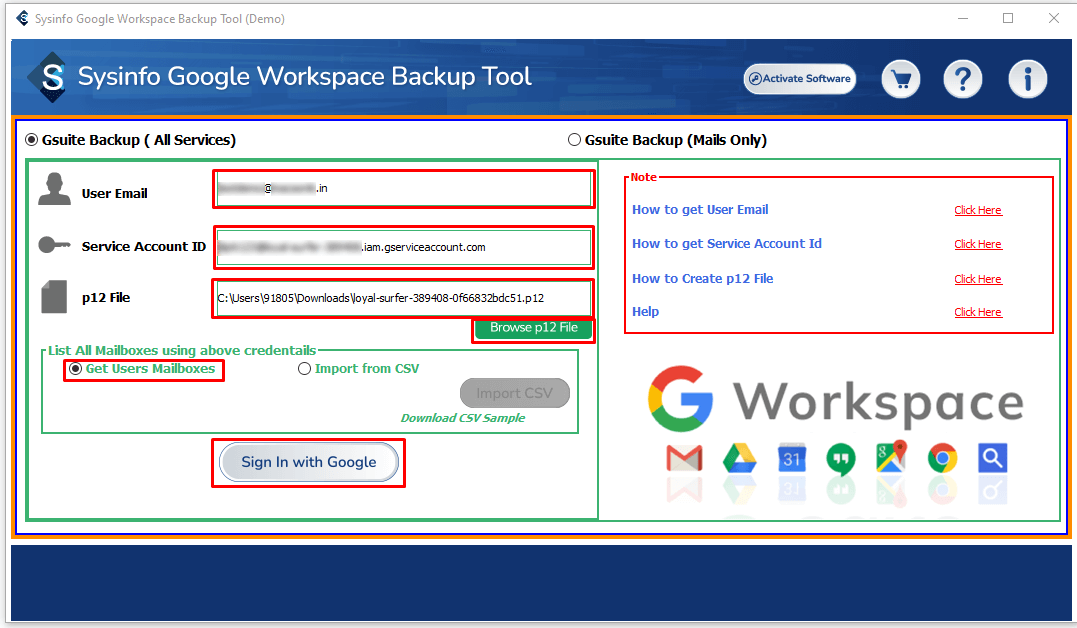Click 'How to get Service Account Id' text
The height and width of the screenshot is (628, 1077).
(727, 244)
